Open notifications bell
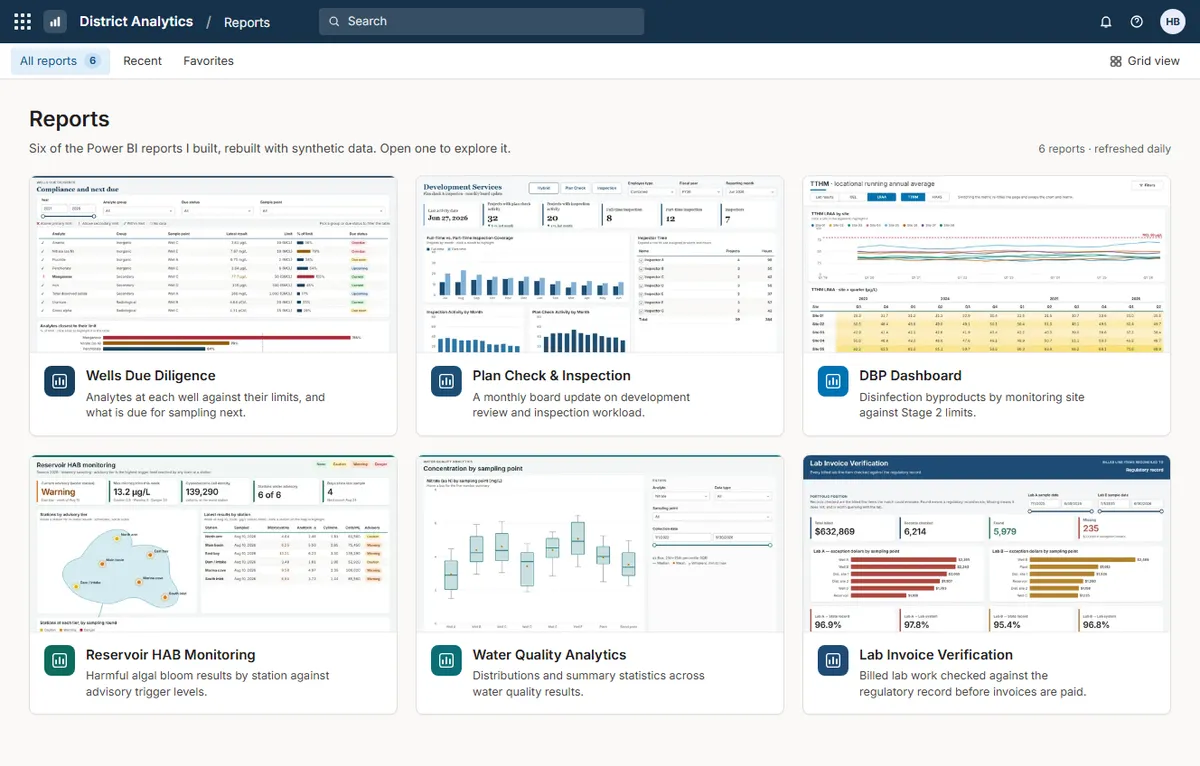 pos(1106,21)
